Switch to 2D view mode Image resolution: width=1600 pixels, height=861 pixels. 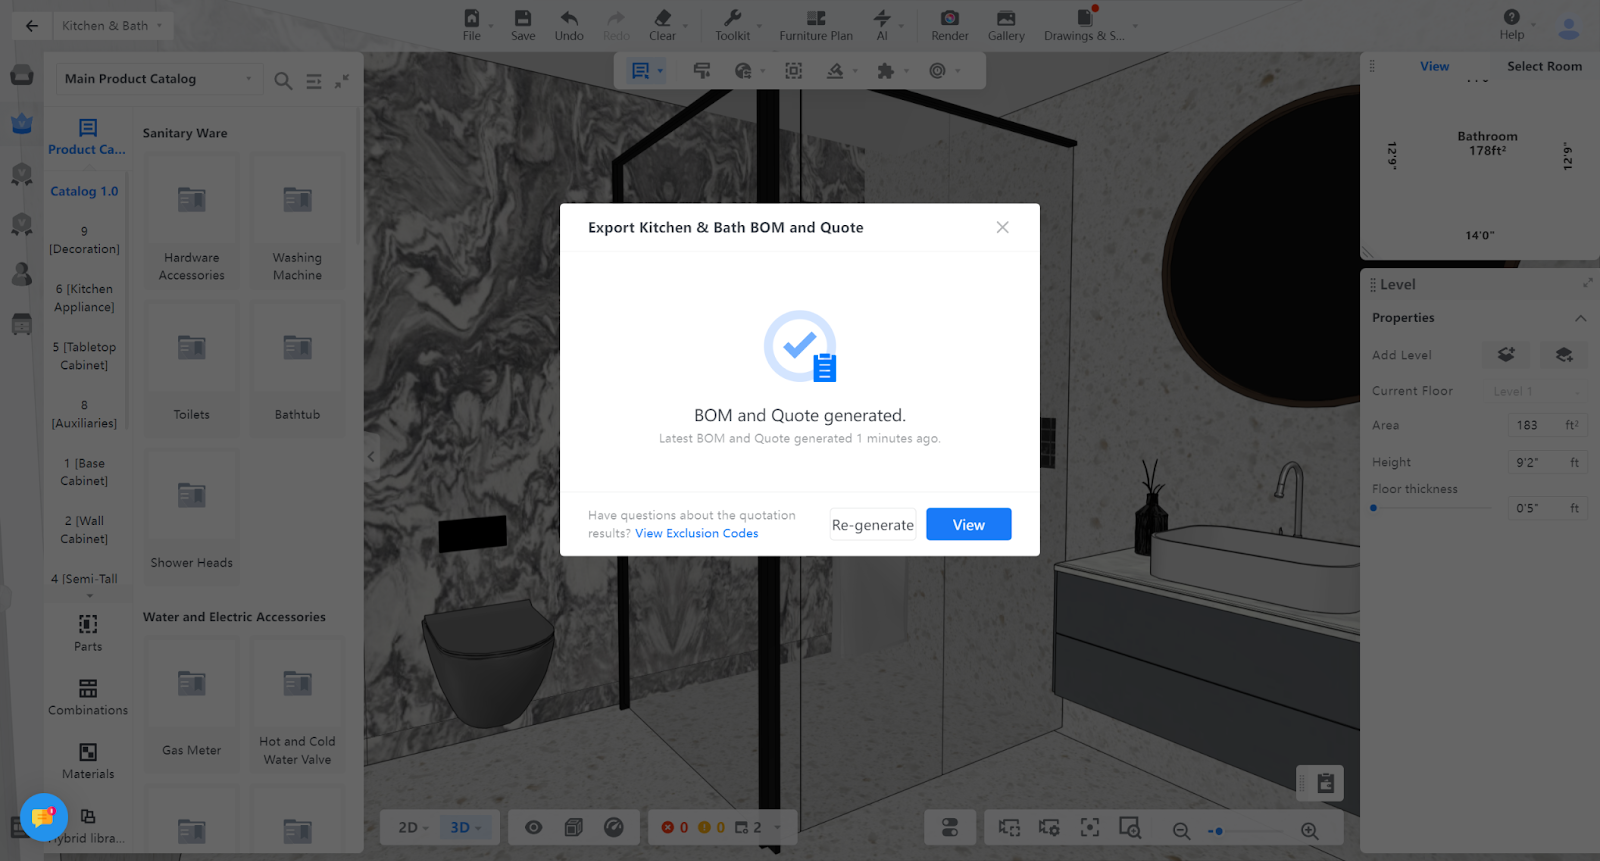point(412,827)
